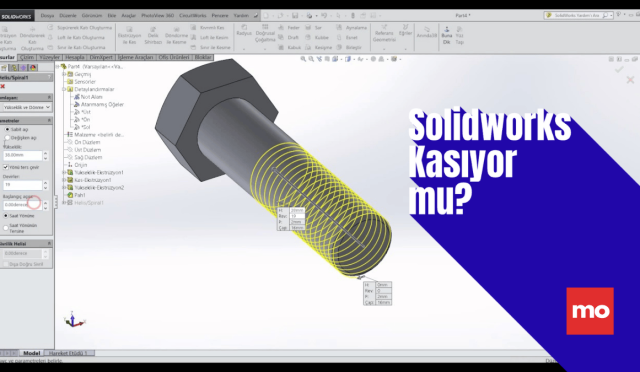Click the New document icon

pyautogui.click(x=266, y=16)
